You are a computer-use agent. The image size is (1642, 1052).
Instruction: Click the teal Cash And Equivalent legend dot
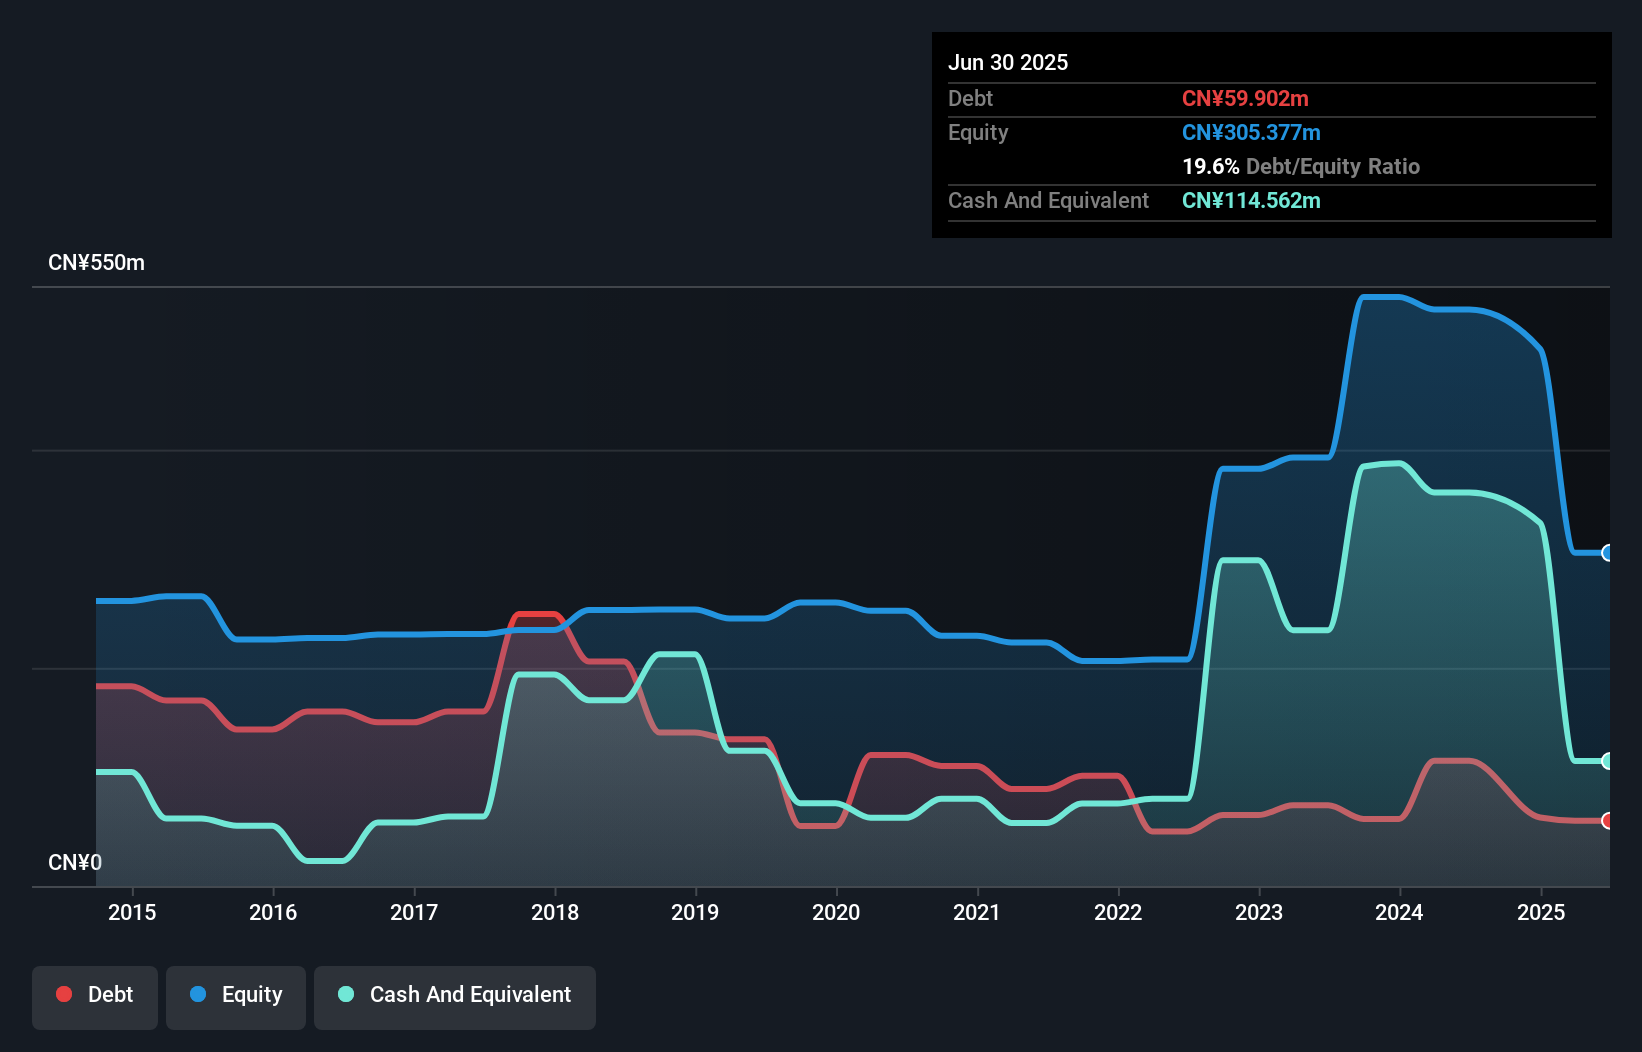346,994
